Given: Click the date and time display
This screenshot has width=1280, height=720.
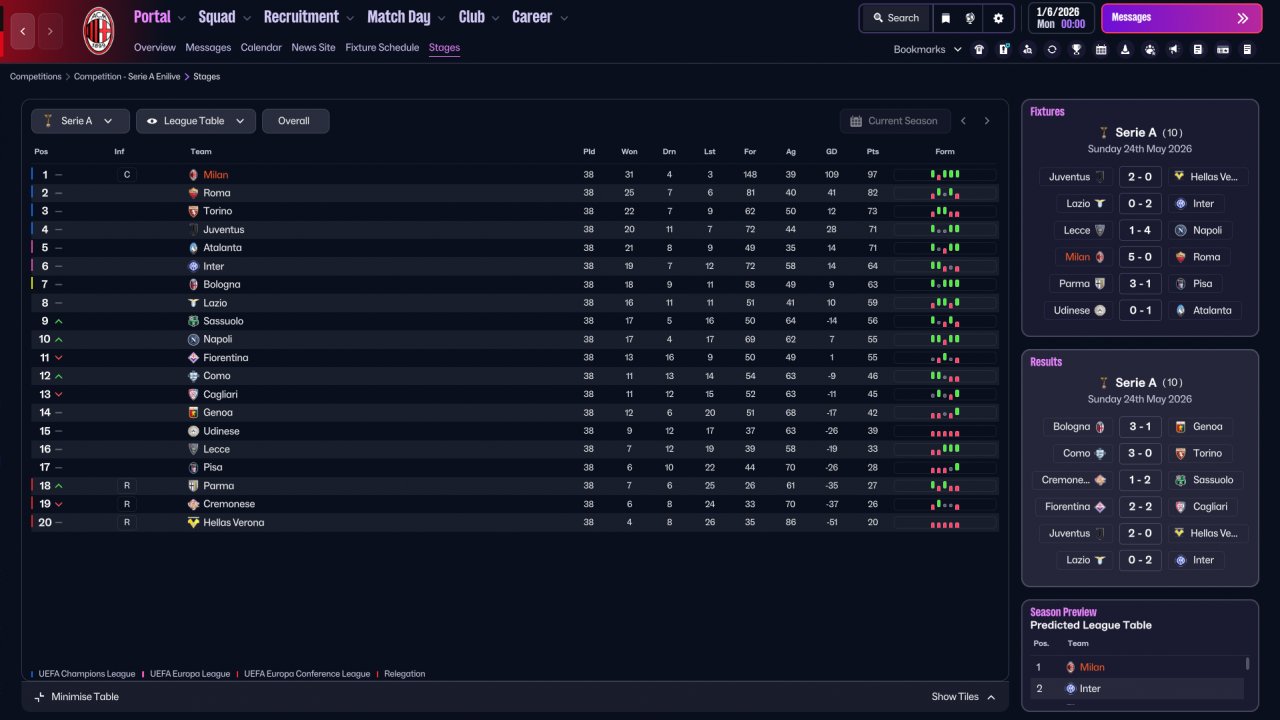Looking at the screenshot, I should coord(1060,18).
